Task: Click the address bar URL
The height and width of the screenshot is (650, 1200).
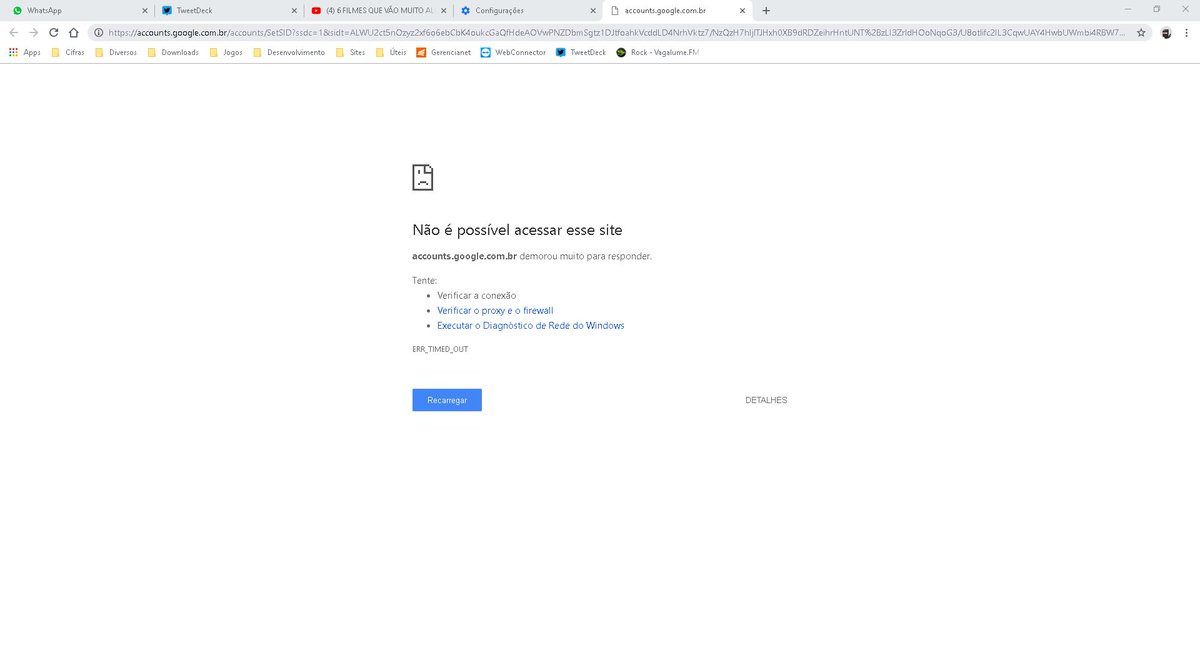Action: click(616, 32)
